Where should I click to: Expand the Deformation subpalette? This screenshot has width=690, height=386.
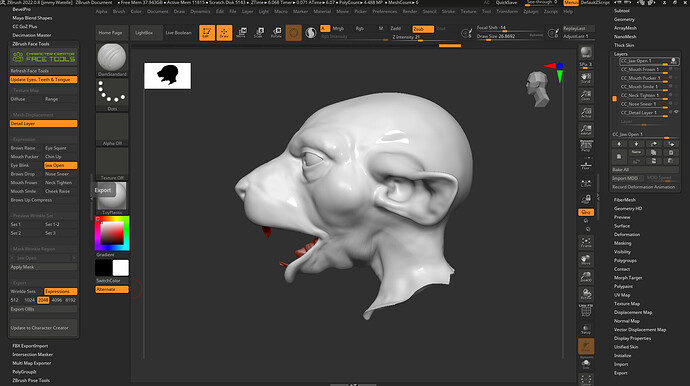[627, 235]
